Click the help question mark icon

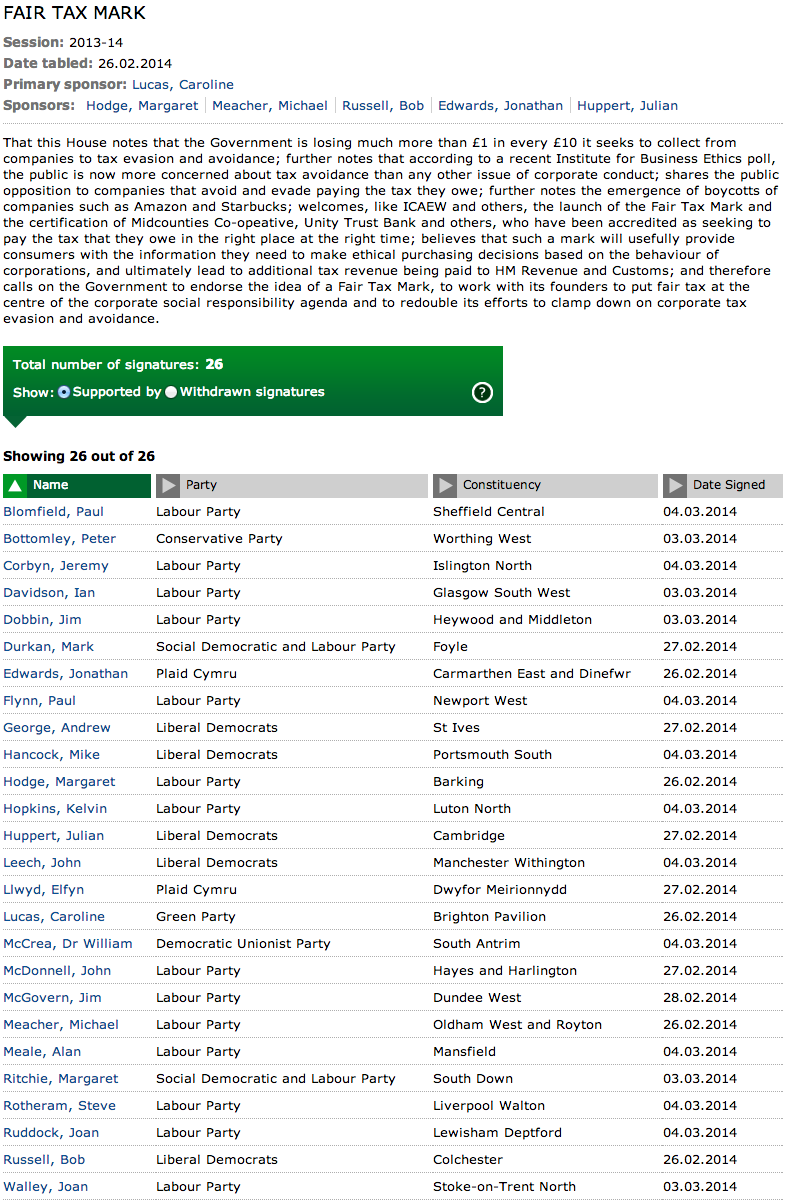pos(482,392)
